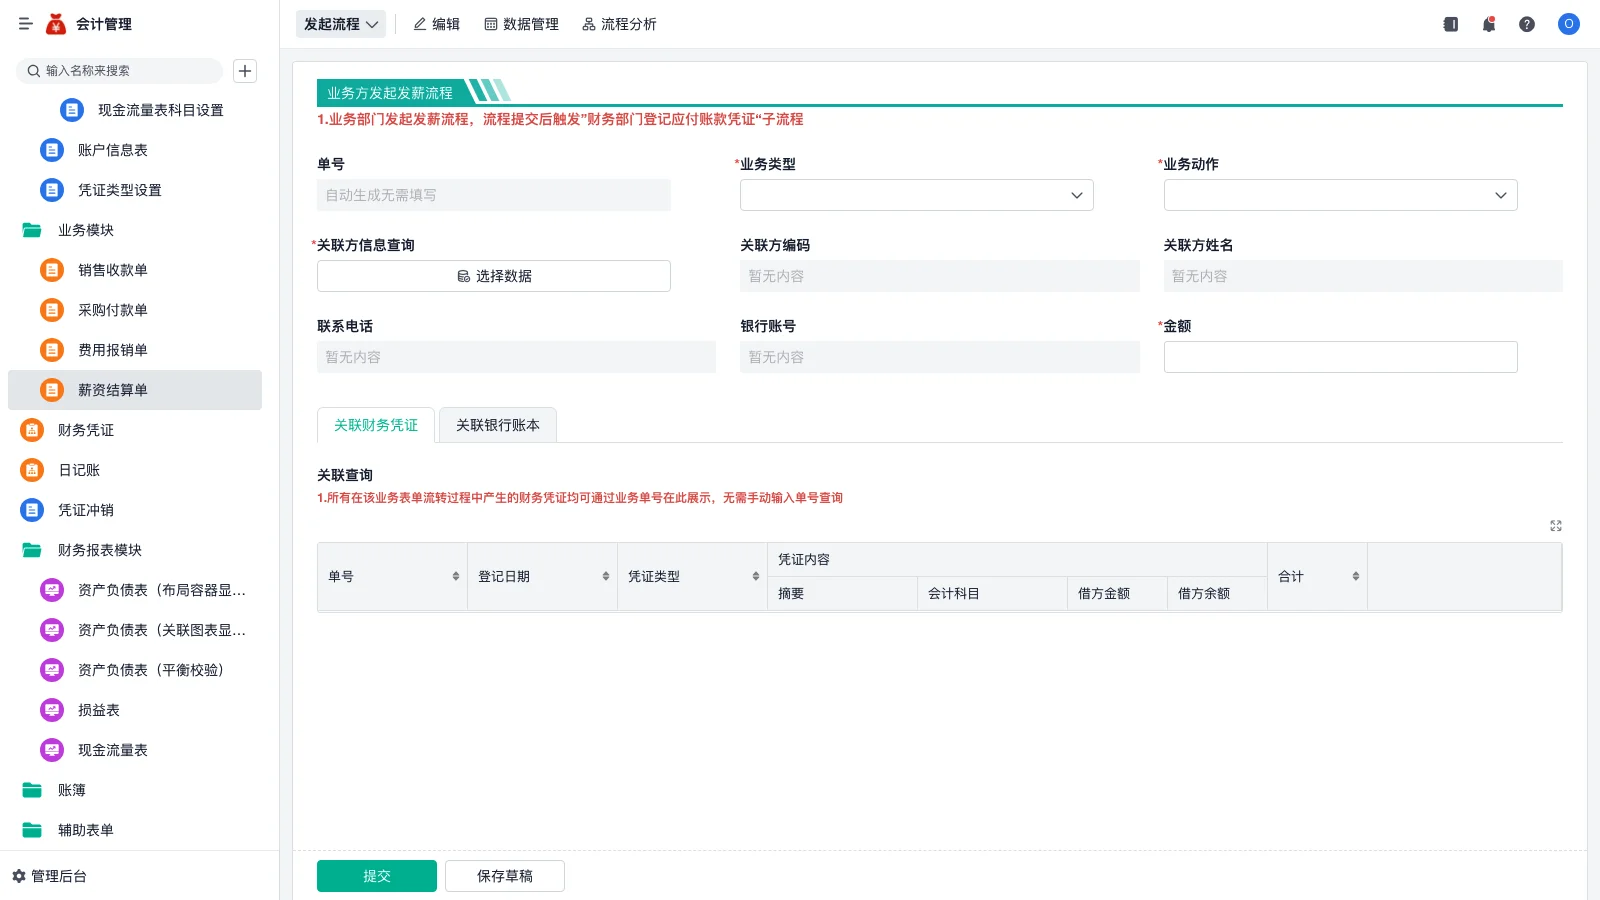
Task: Click the 保存草稿 button
Action: [x=505, y=876]
